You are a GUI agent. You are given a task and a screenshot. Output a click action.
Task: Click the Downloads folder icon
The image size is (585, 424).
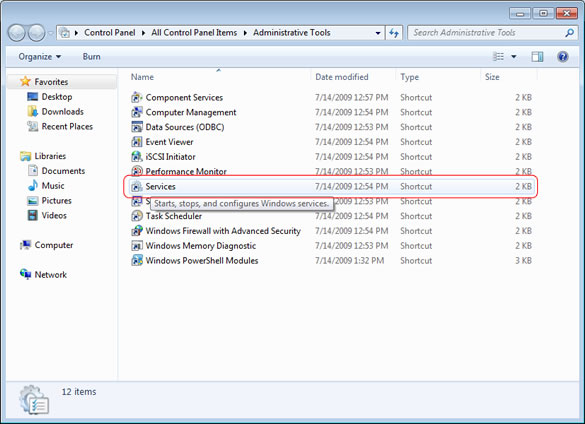[32, 111]
